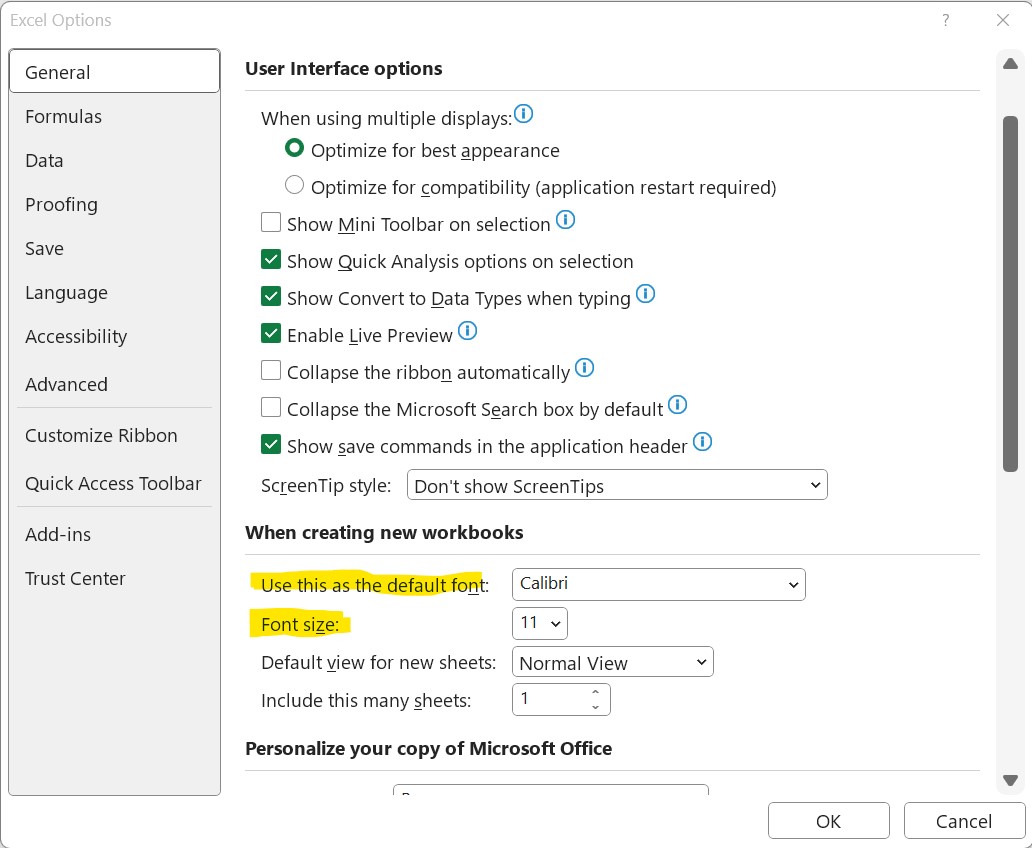Screen dimensions: 1032x848
Task: Click the Cancel button
Action: pos(963,821)
